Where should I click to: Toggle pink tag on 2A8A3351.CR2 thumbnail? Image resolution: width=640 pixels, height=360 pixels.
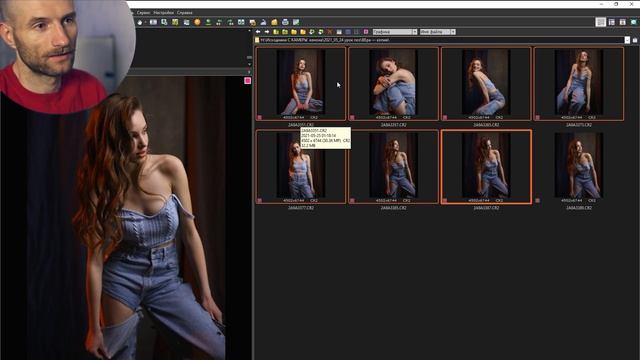[260, 118]
